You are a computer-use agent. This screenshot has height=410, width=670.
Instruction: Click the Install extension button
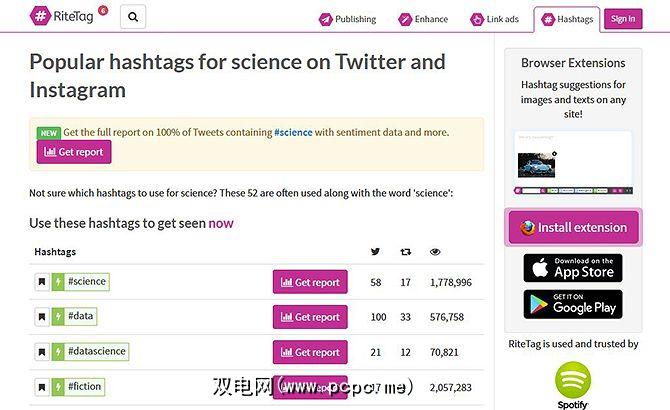point(573,227)
